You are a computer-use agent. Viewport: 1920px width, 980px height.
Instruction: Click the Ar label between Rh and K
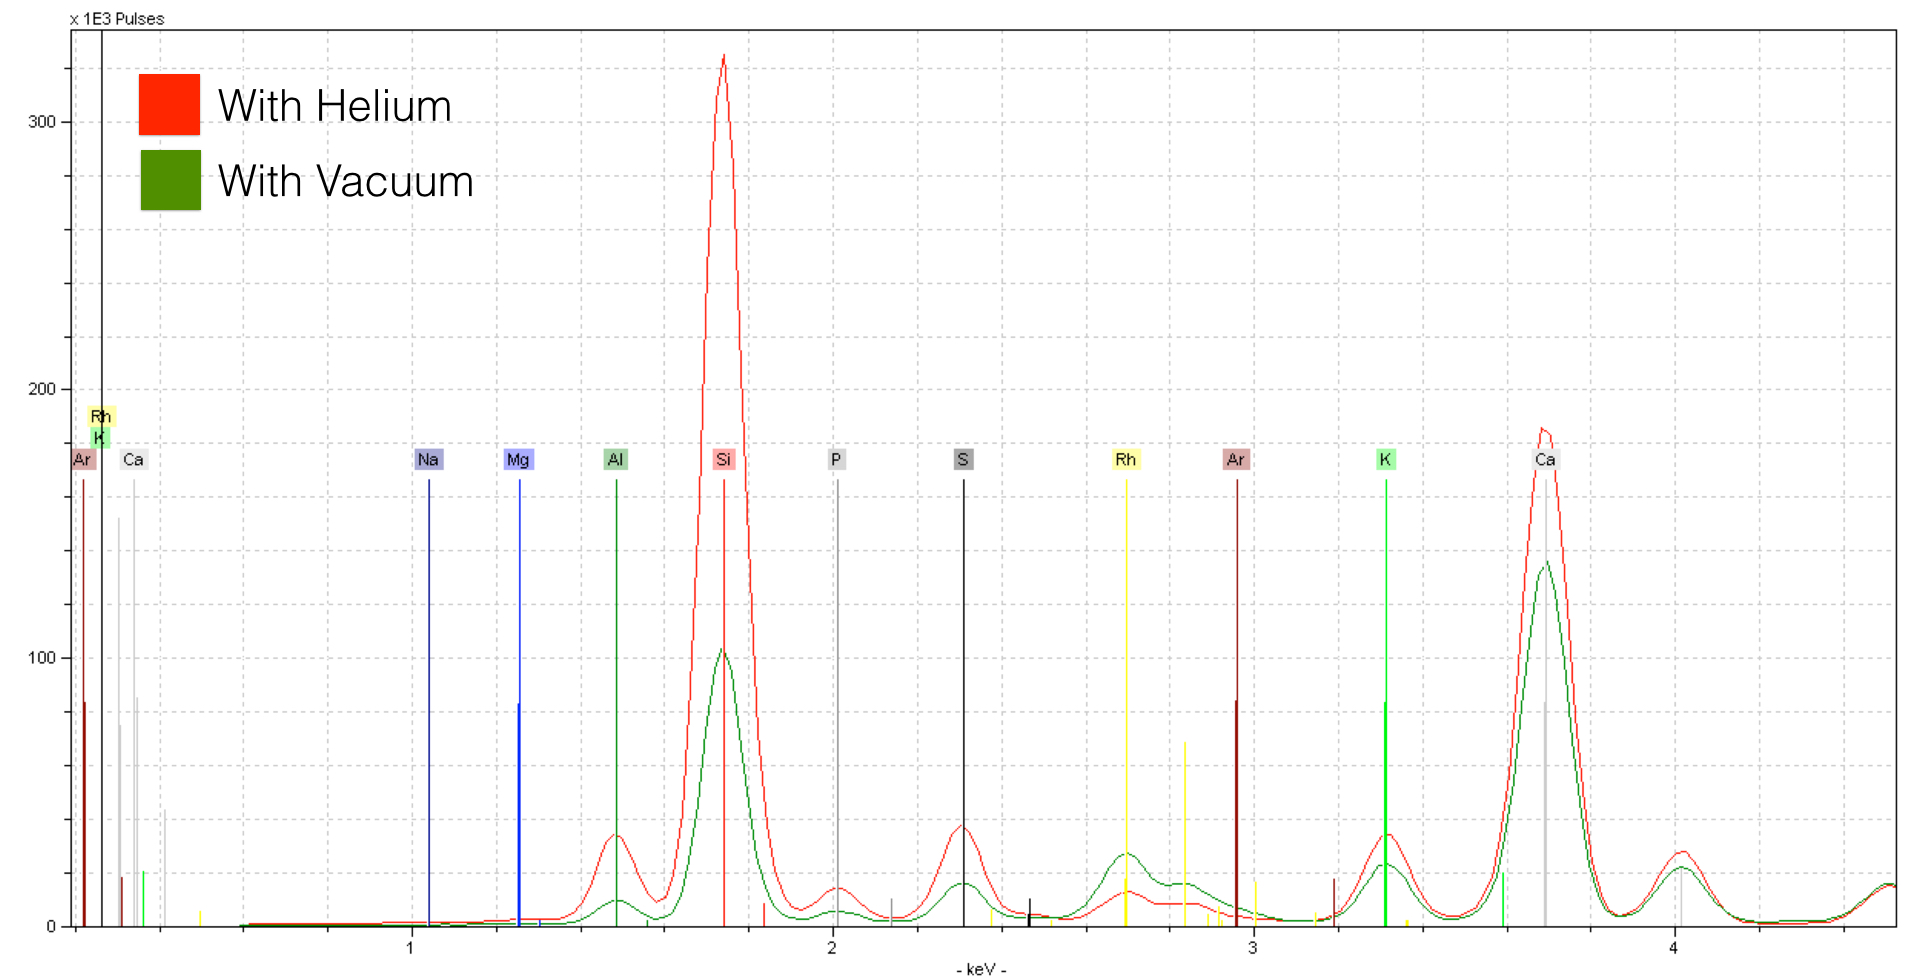tap(1235, 460)
